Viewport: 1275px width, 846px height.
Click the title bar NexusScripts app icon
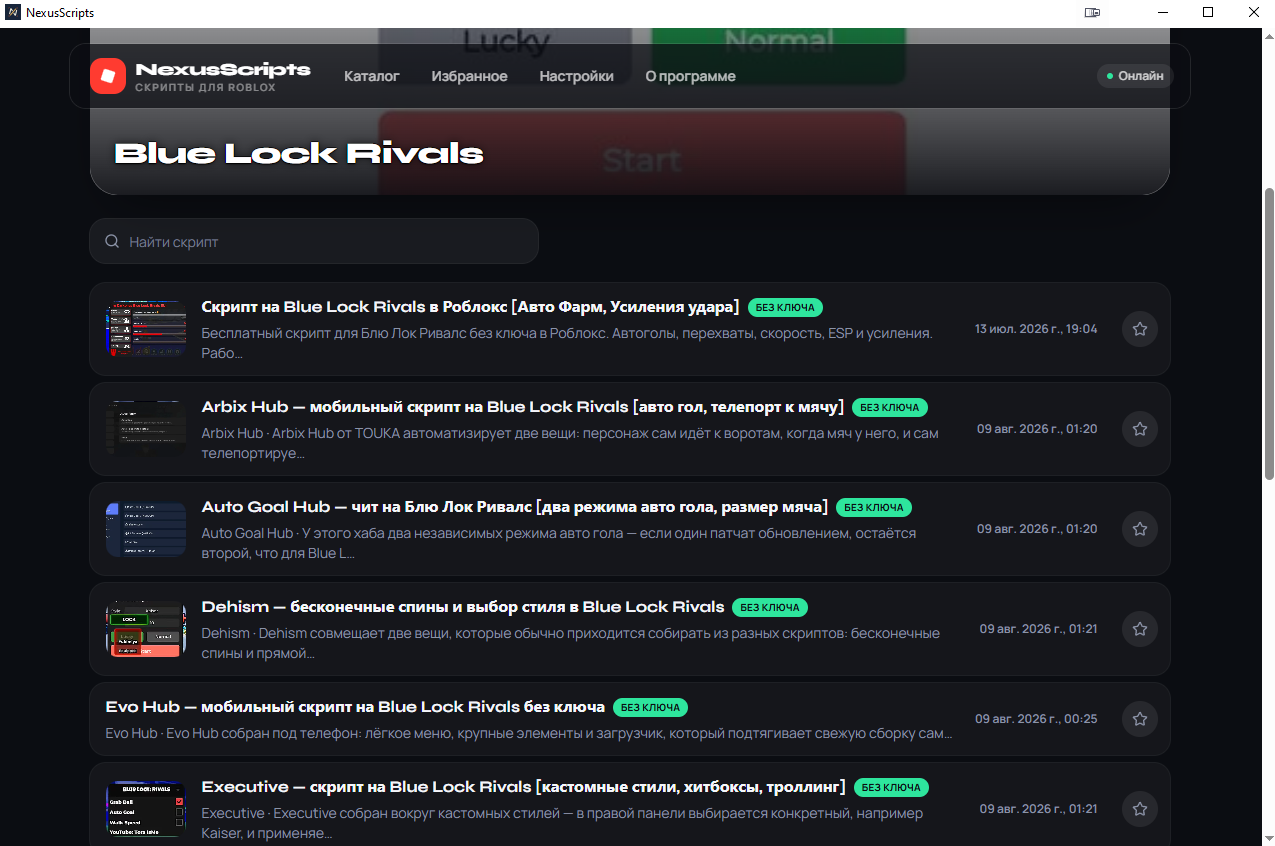13,13
